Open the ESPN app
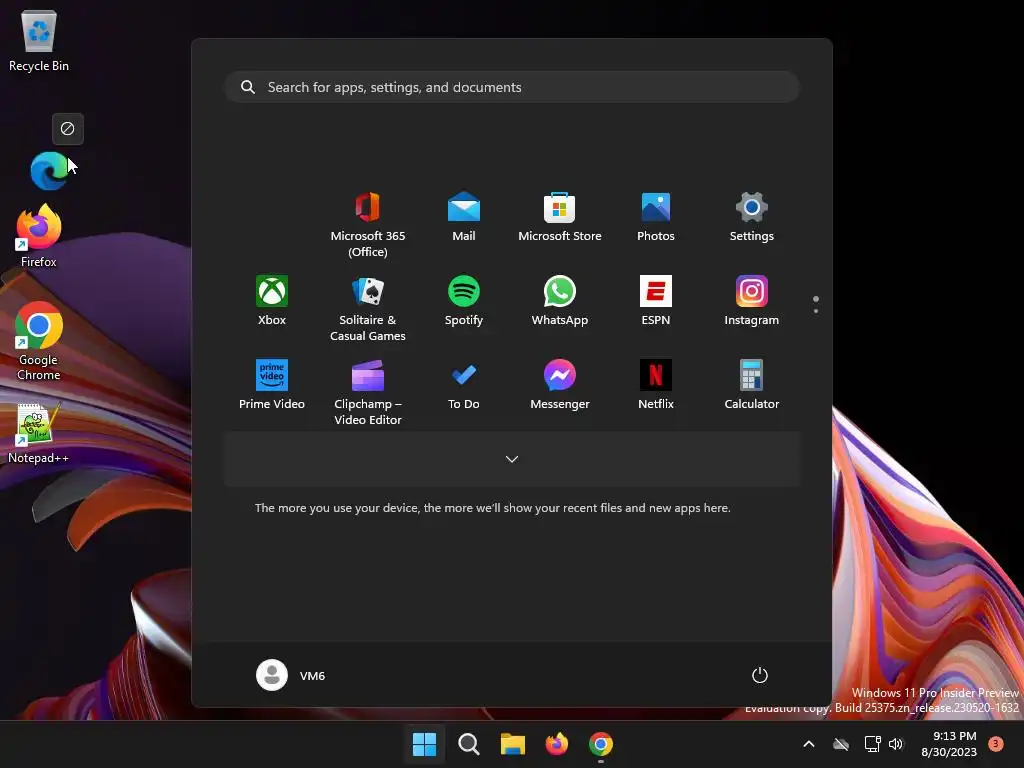 coord(656,300)
